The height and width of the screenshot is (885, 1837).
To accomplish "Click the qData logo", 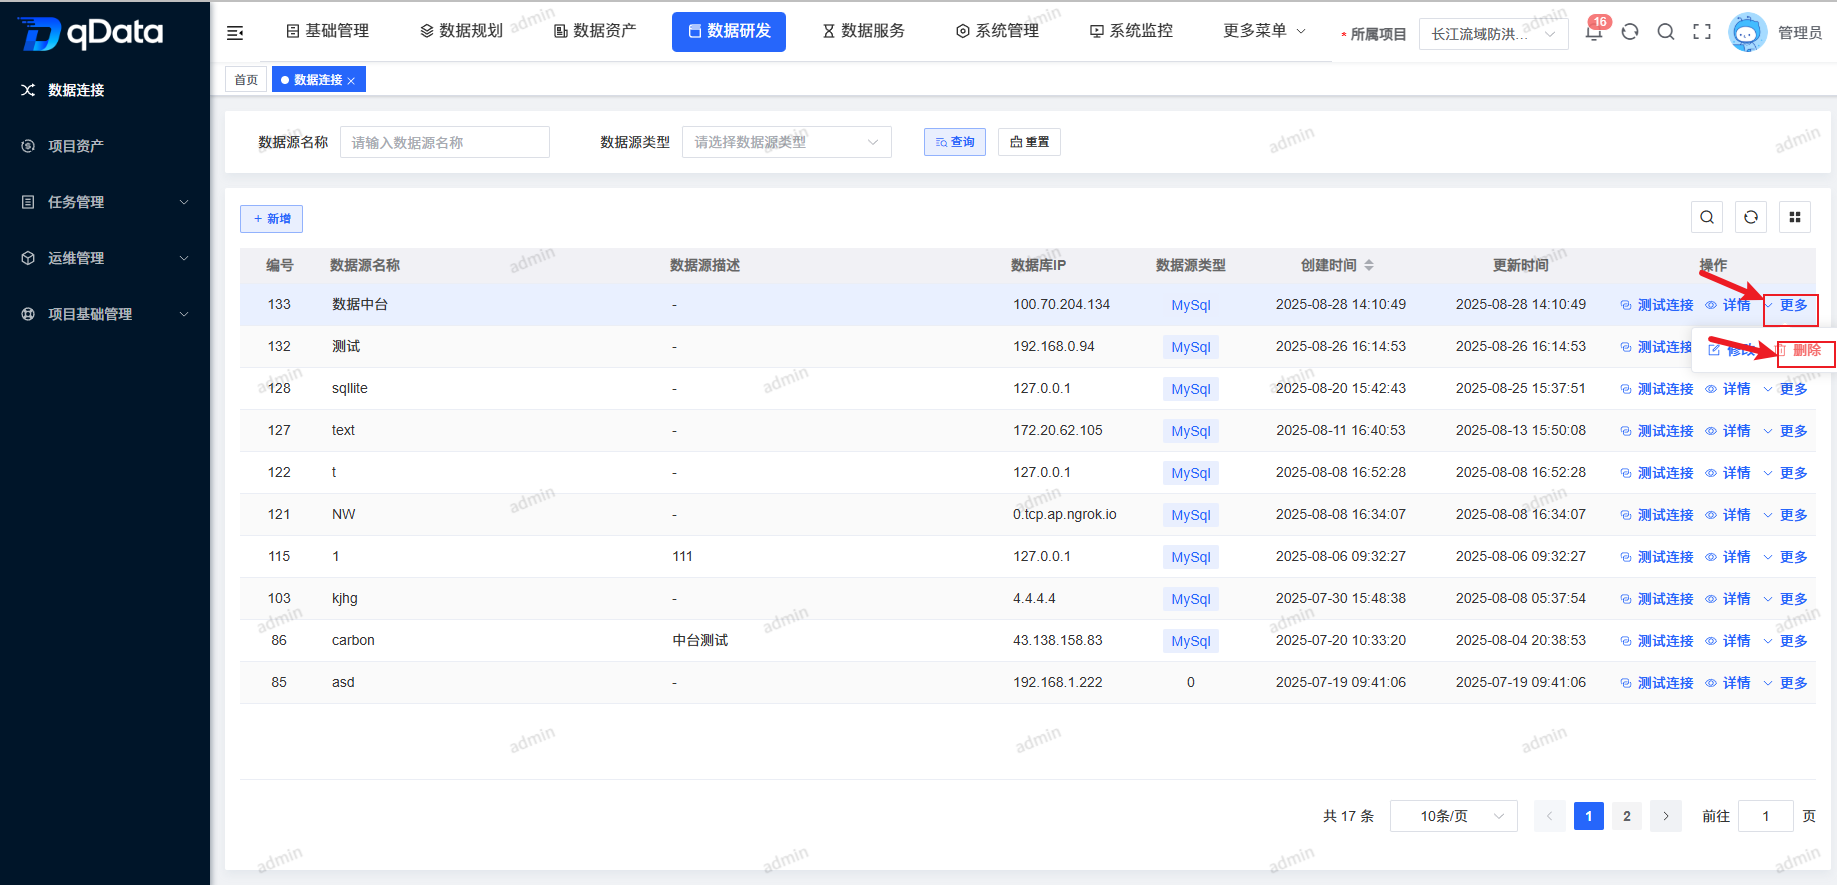I will (x=91, y=33).
